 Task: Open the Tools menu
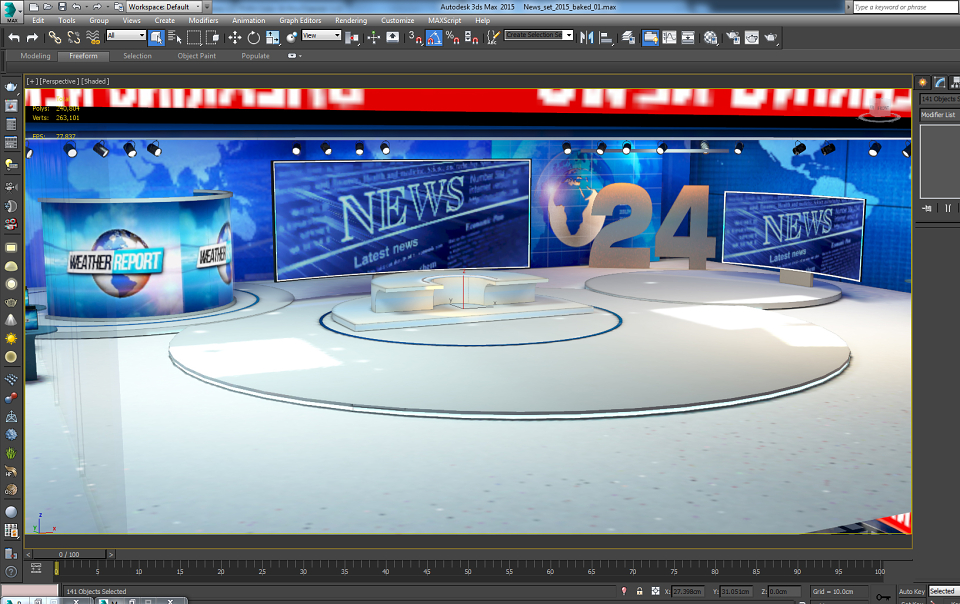(67, 20)
